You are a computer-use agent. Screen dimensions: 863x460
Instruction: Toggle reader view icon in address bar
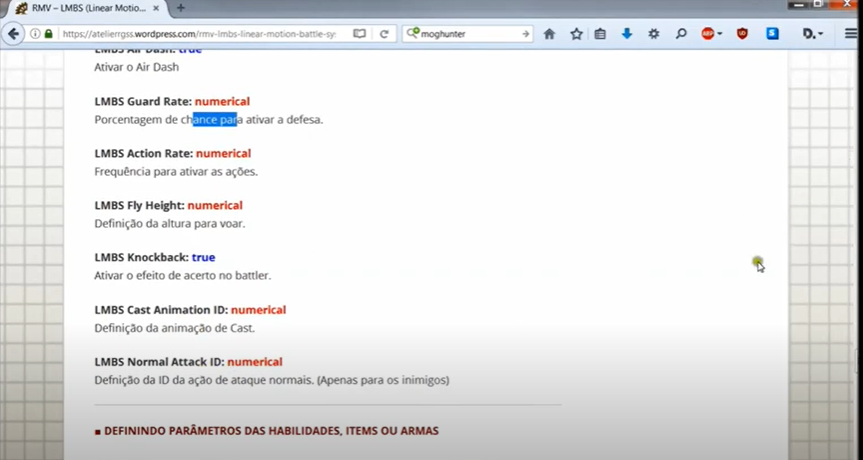(359, 34)
